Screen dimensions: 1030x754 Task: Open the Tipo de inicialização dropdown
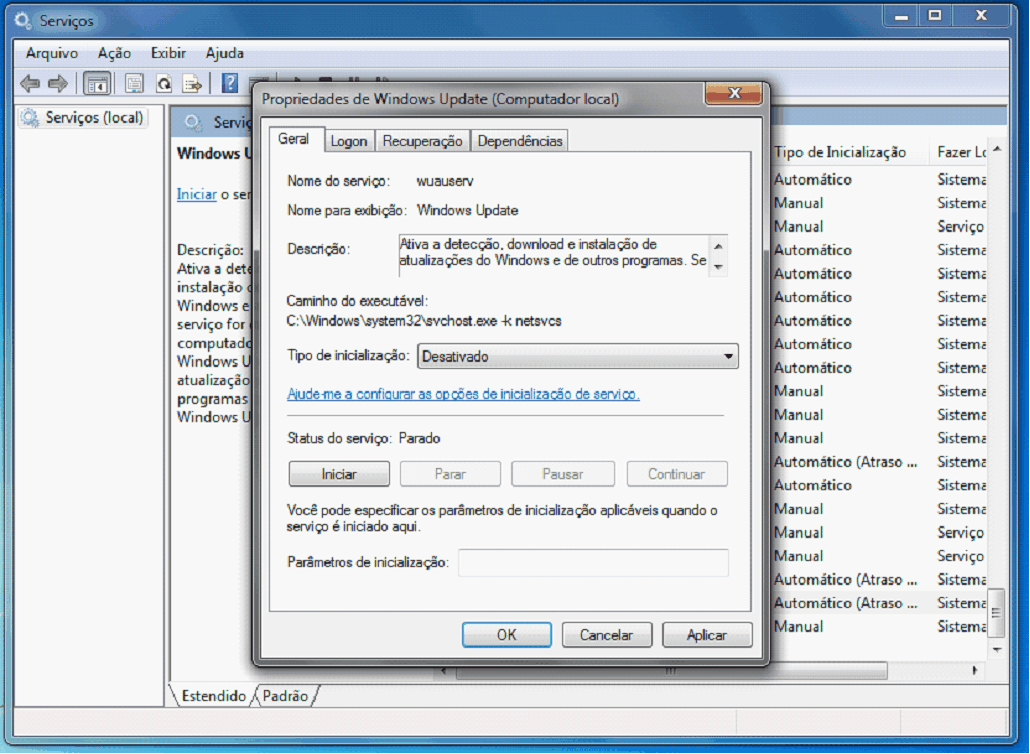tap(577, 356)
